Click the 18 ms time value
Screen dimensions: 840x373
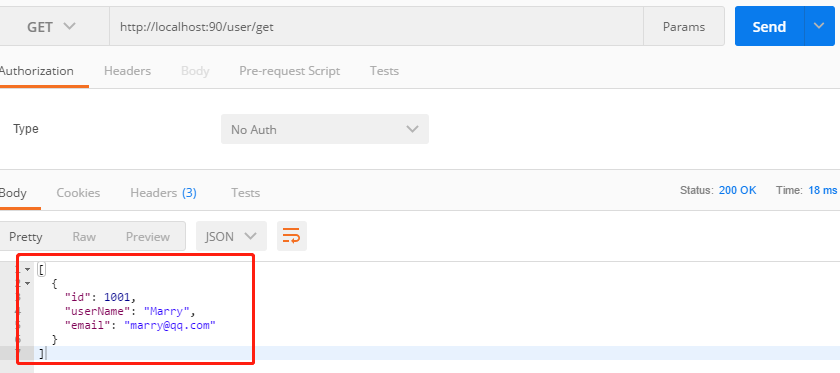point(823,190)
